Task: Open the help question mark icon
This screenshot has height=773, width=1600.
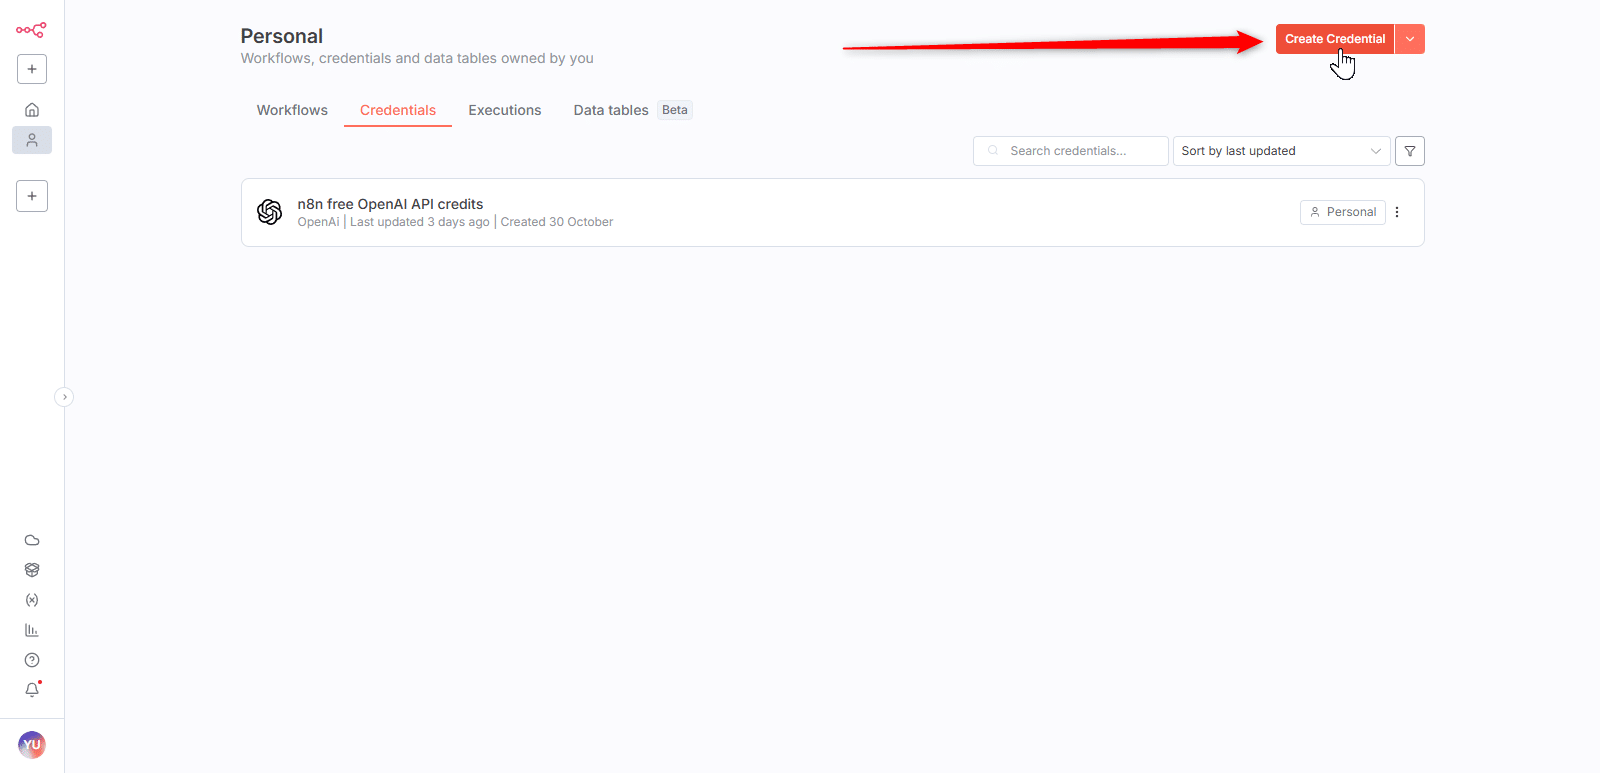Action: pyautogui.click(x=32, y=660)
